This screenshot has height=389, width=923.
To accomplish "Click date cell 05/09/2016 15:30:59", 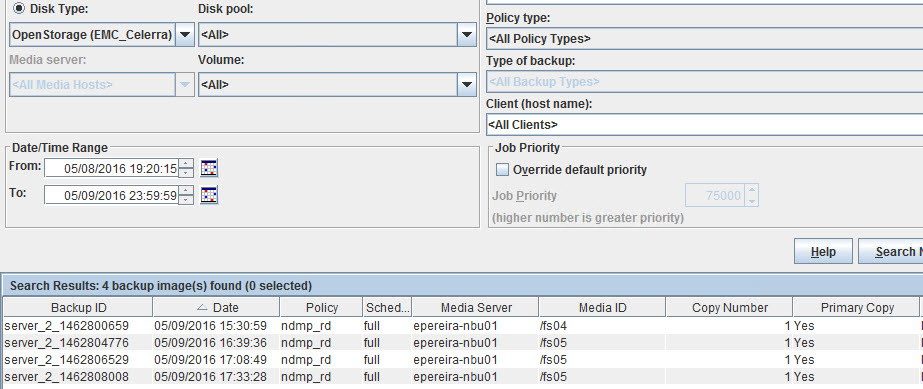I will pyautogui.click(x=216, y=325).
